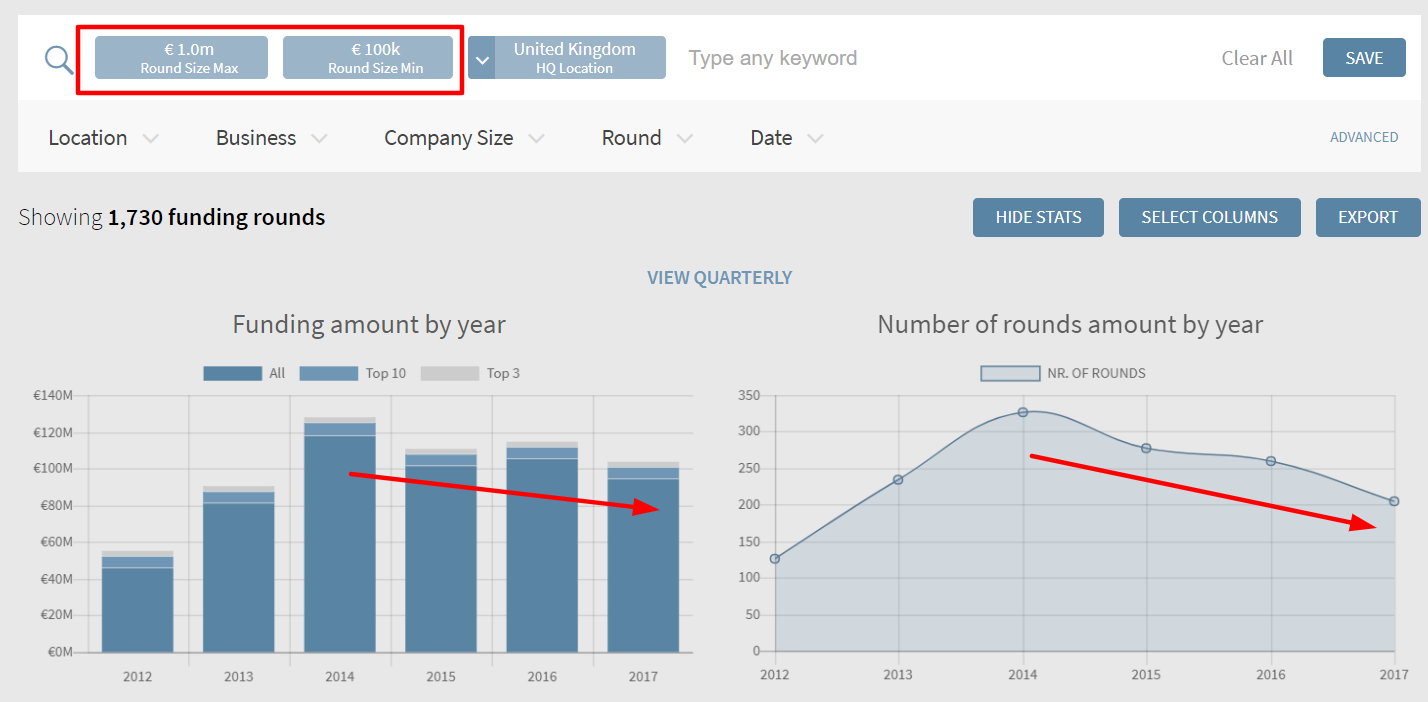This screenshot has height=702, width=1428.
Task: Click the HIDE STATS button
Action: pos(1038,217)
